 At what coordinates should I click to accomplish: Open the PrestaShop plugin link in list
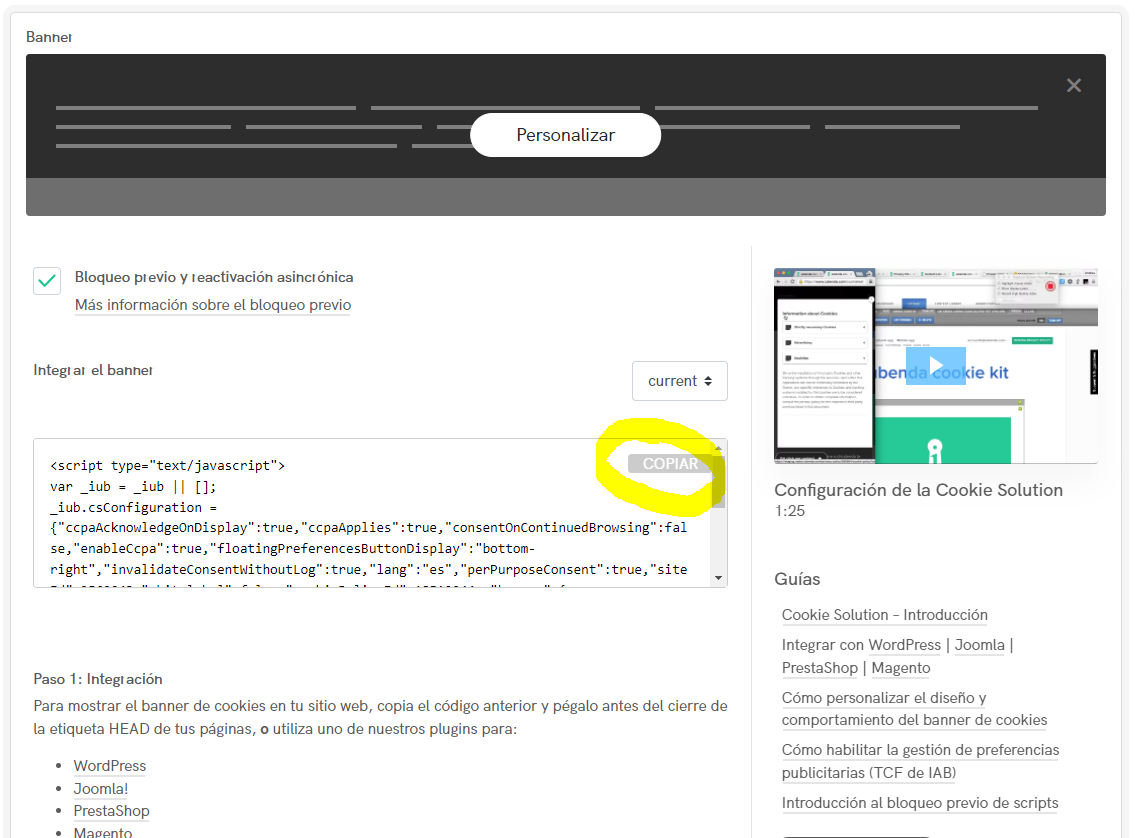pos(111,811)
